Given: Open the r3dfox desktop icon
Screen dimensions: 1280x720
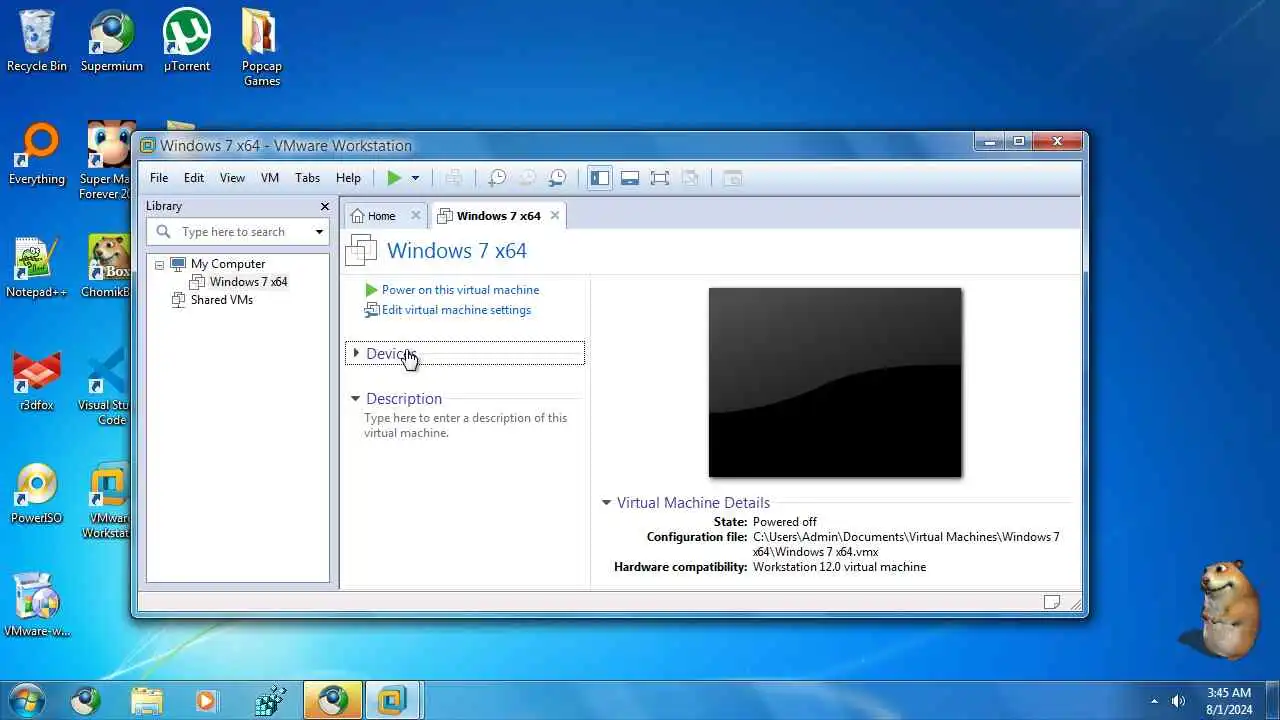Looking at the screenshot, I should pos(37,381).
